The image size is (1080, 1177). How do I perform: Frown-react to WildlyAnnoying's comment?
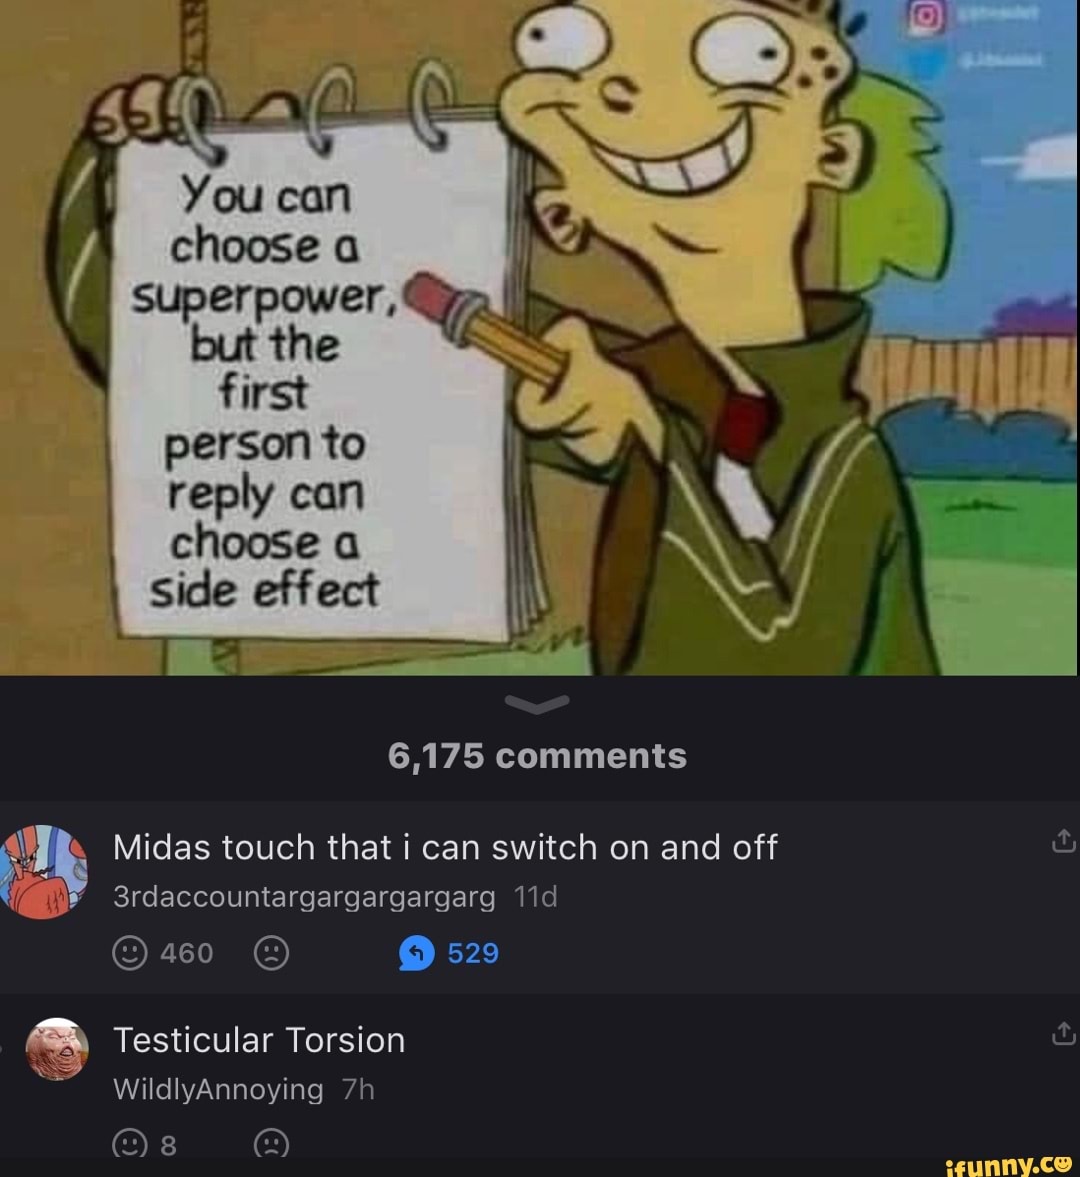pos(272,1143)
